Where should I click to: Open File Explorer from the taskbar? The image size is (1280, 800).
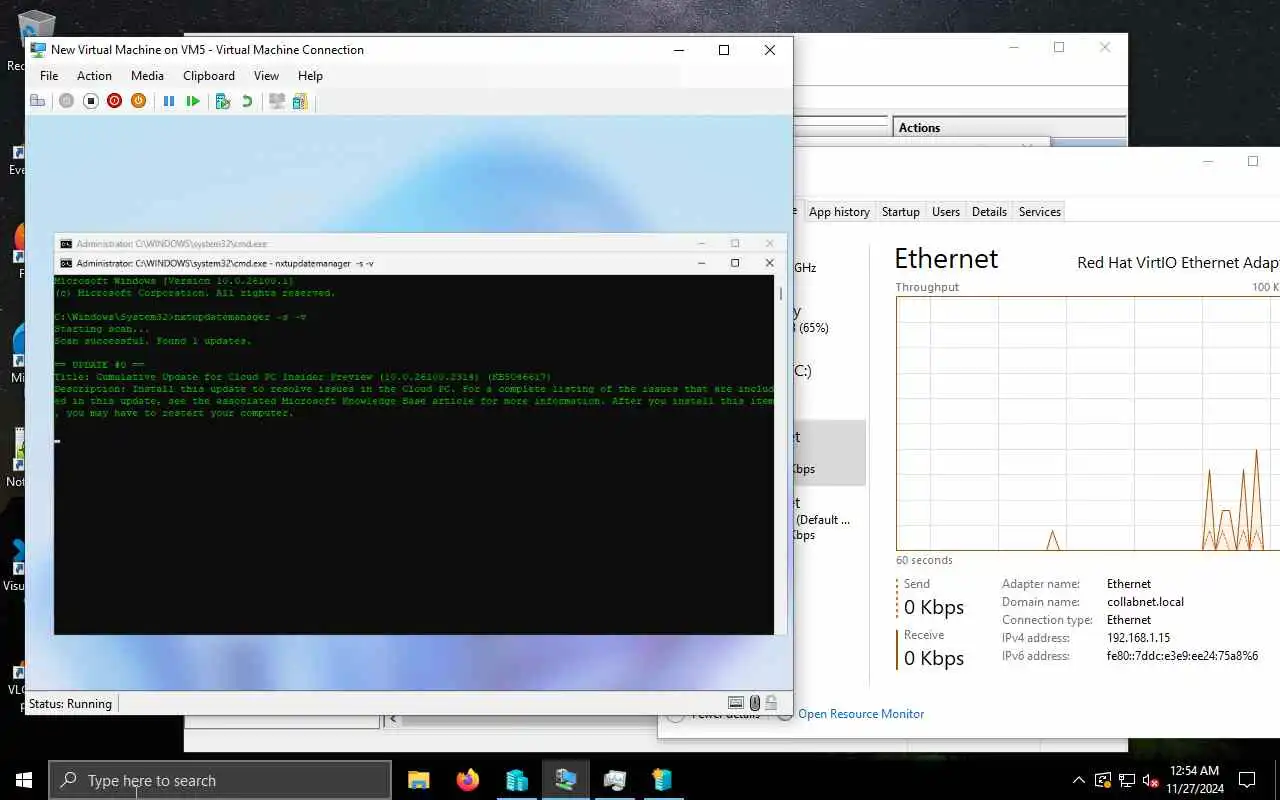418,780
